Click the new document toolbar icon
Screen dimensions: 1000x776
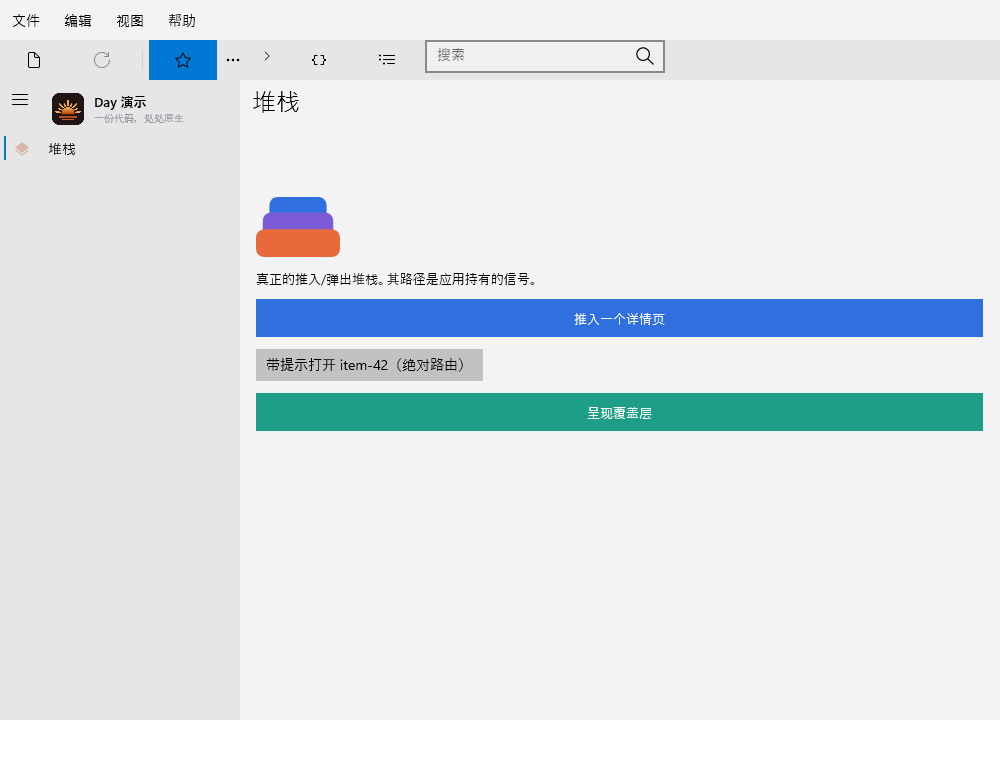[x=34, y=60]
